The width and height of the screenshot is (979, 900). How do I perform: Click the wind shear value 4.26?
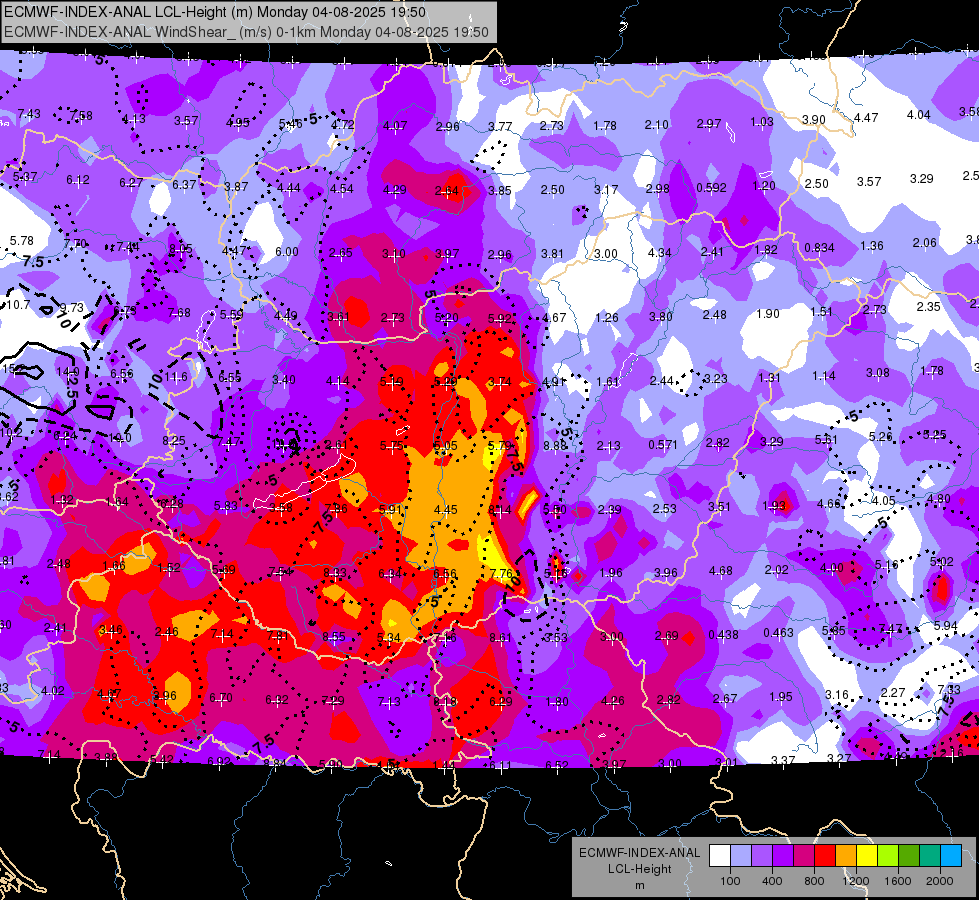(x=612, y=701)
